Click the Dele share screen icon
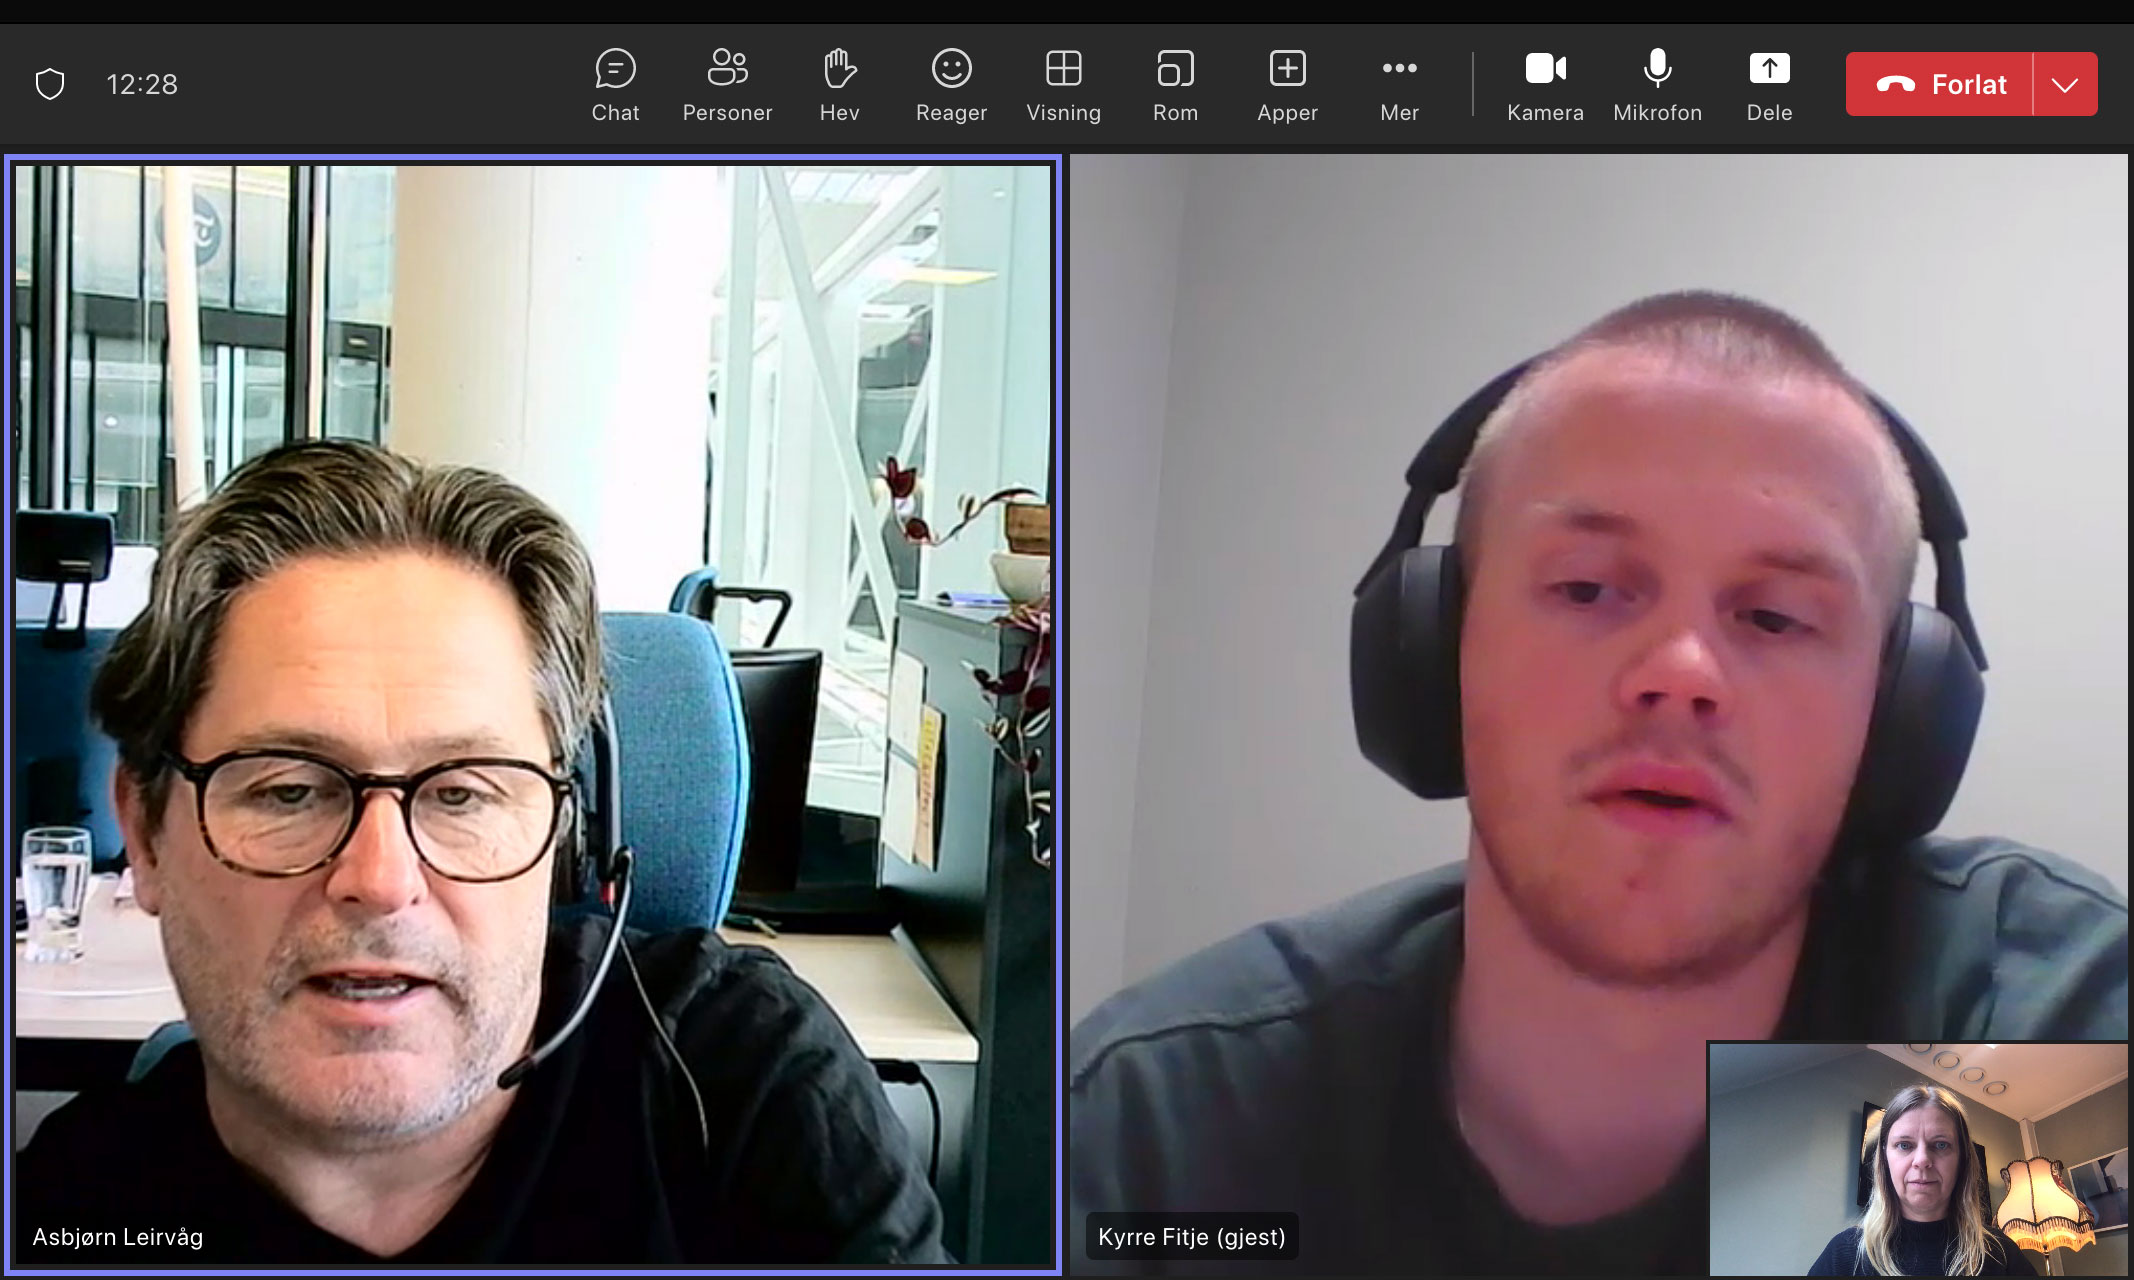 tap(1769, 84)
